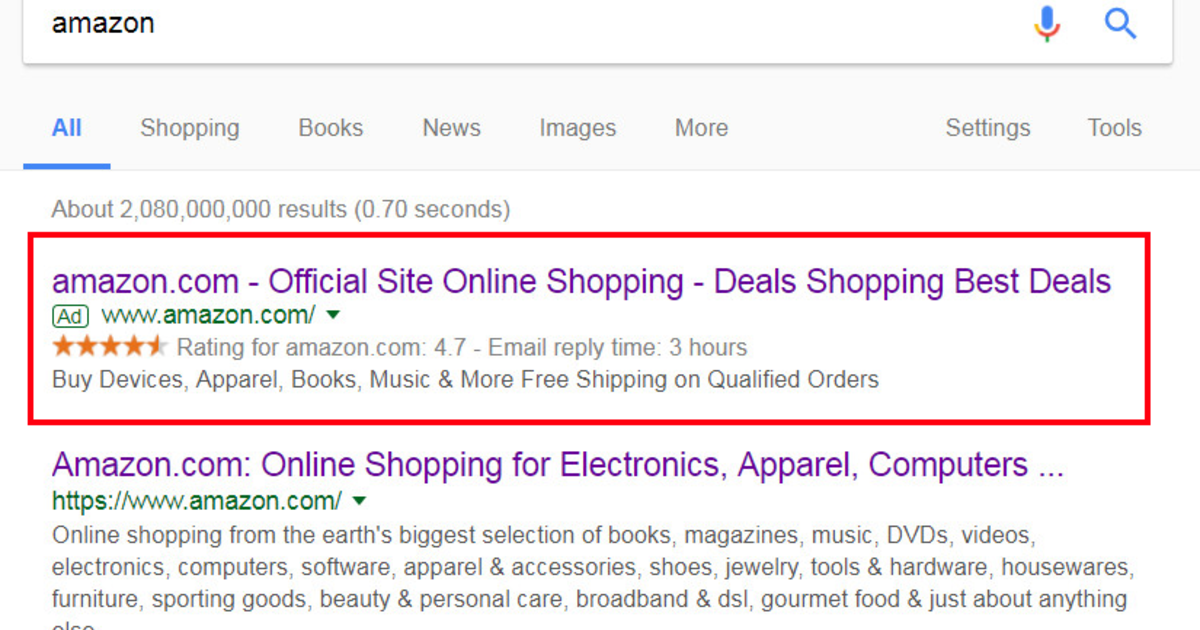The image size is (1200, 630).
Task: Open the Settings menu
Action: pos(988,128)
